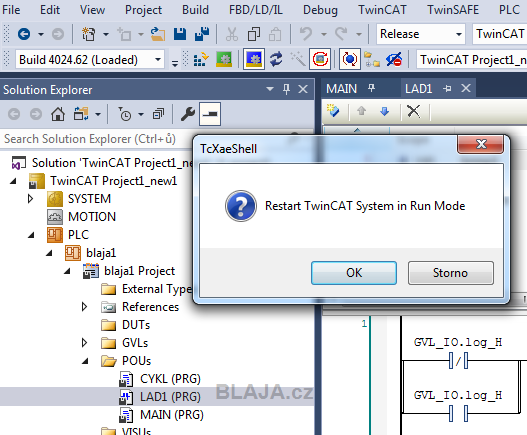
Task: Click the Cut scissors icon
Action: click(x=232, y=34)
